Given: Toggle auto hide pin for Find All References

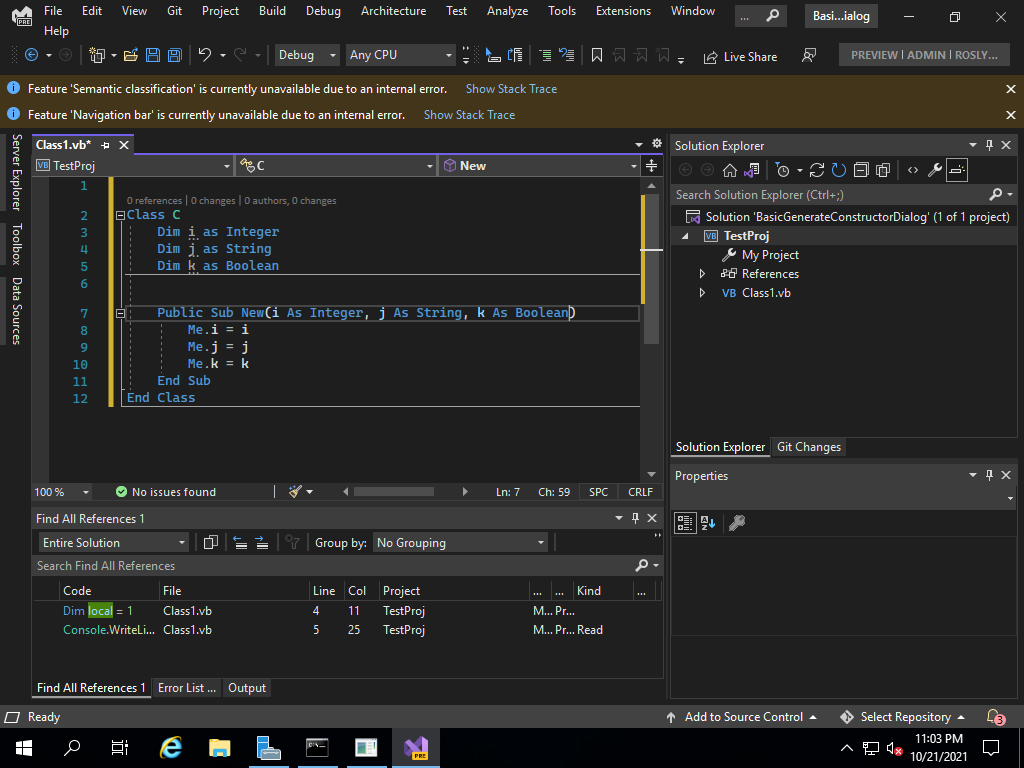Looking at the screenshot, I should (x=635, y=518).
